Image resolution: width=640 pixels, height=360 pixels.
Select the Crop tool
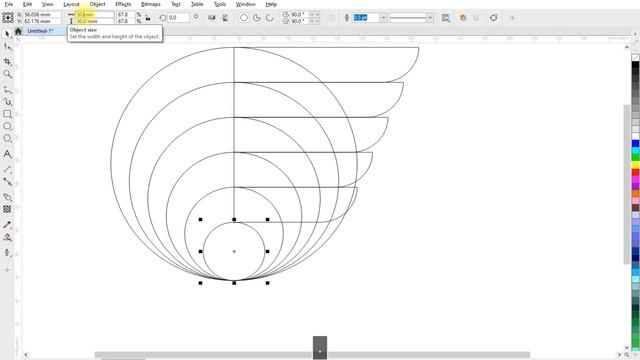[7, 61]
